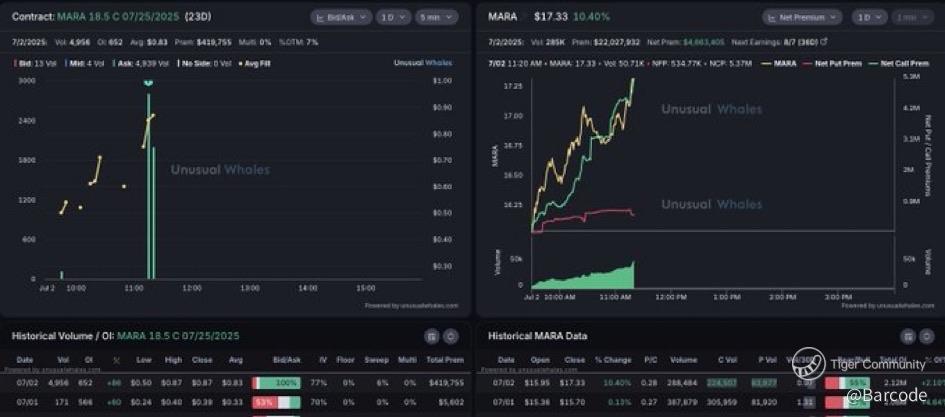Click the small green volume bar near 10:00

click(x=61, y=275)
